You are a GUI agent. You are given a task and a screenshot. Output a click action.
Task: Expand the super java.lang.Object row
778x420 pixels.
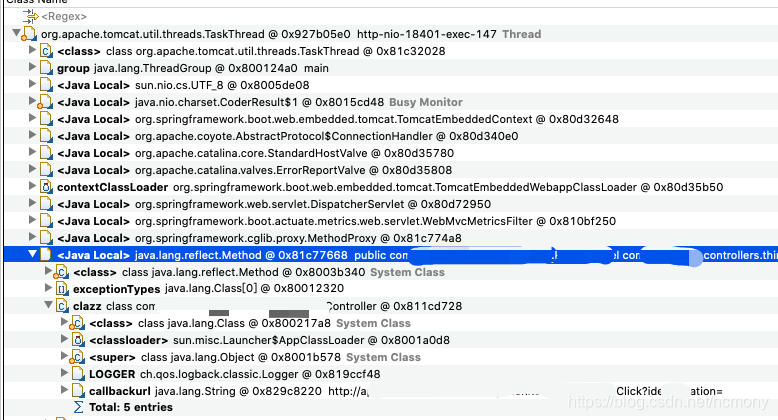coord(64,355)
